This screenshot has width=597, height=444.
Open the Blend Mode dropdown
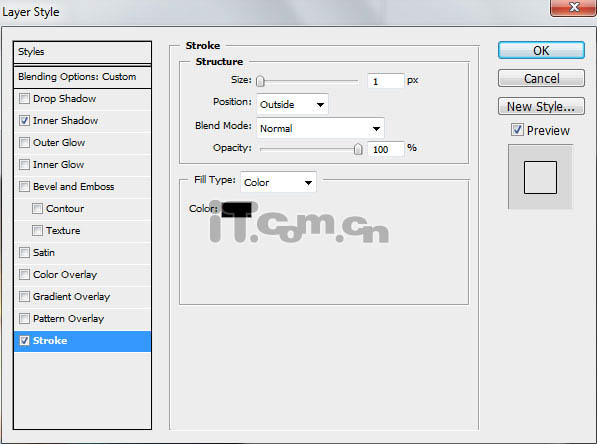320,128
